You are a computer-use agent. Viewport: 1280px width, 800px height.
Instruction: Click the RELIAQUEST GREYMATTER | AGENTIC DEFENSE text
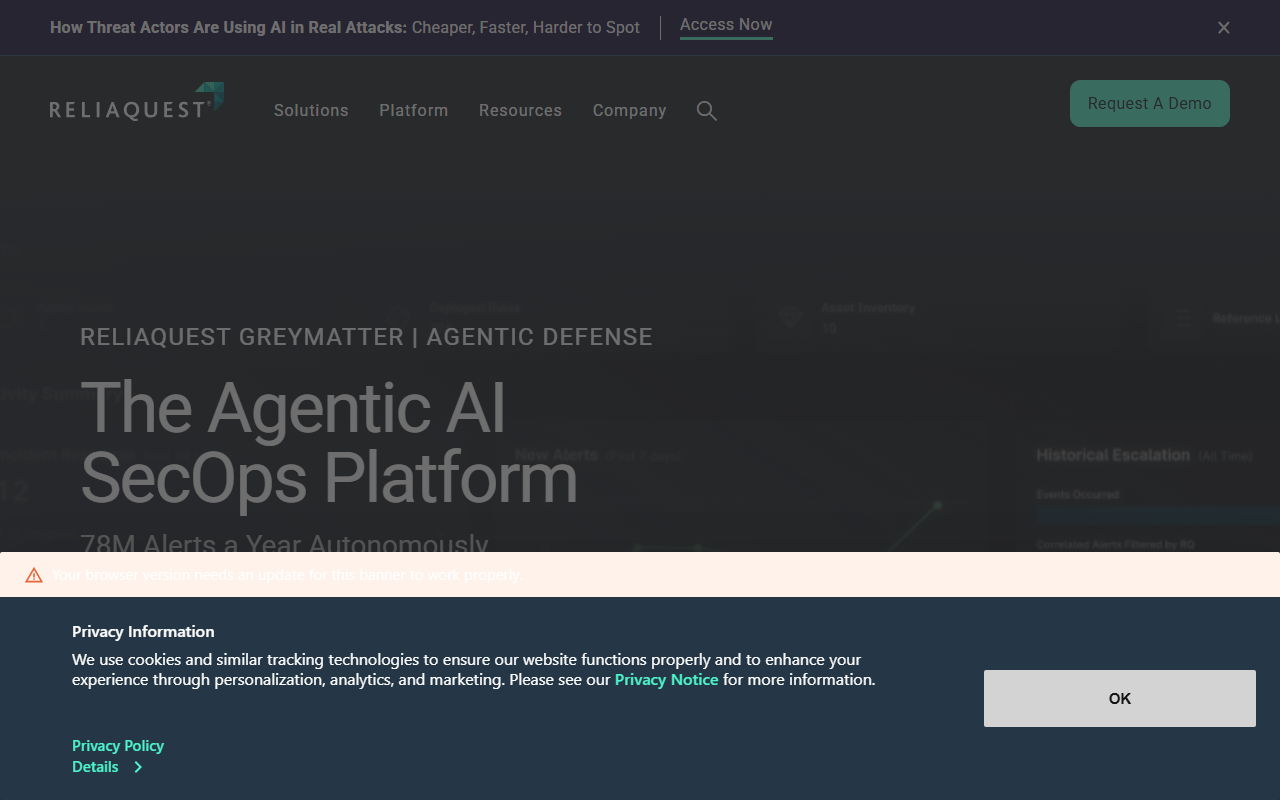click(366, 337)
